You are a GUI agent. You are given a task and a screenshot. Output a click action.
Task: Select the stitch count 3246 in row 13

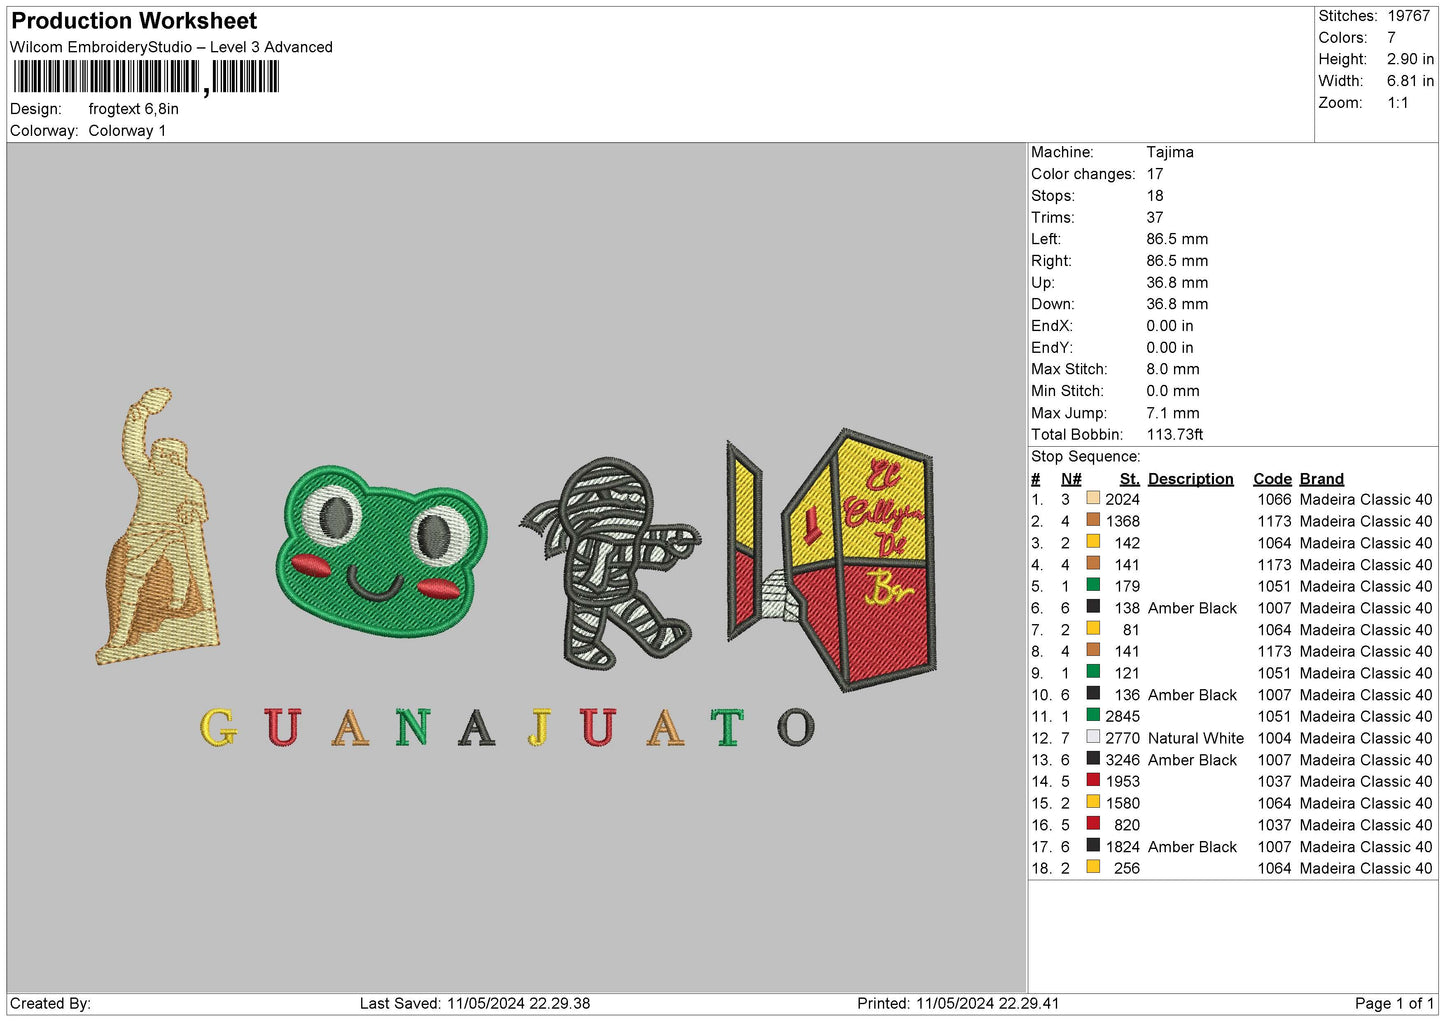(x=1122, y=760)
